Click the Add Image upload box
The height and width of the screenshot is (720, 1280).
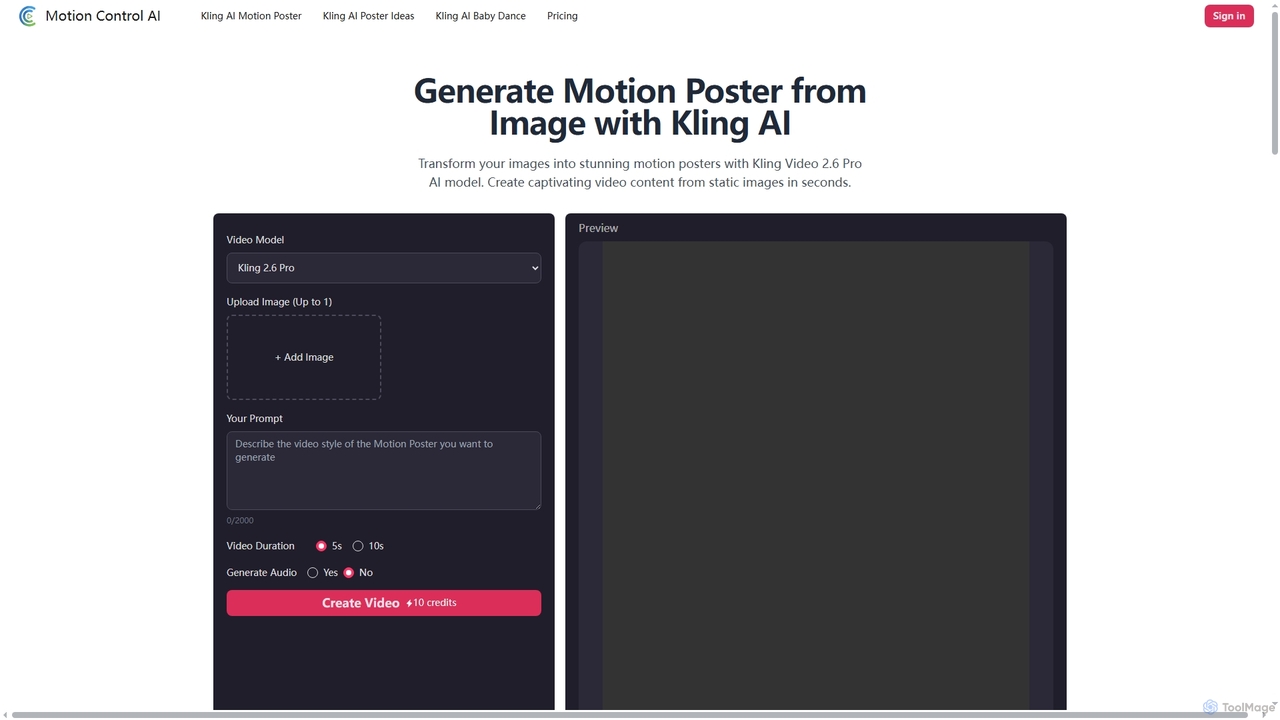coord(304,357)
